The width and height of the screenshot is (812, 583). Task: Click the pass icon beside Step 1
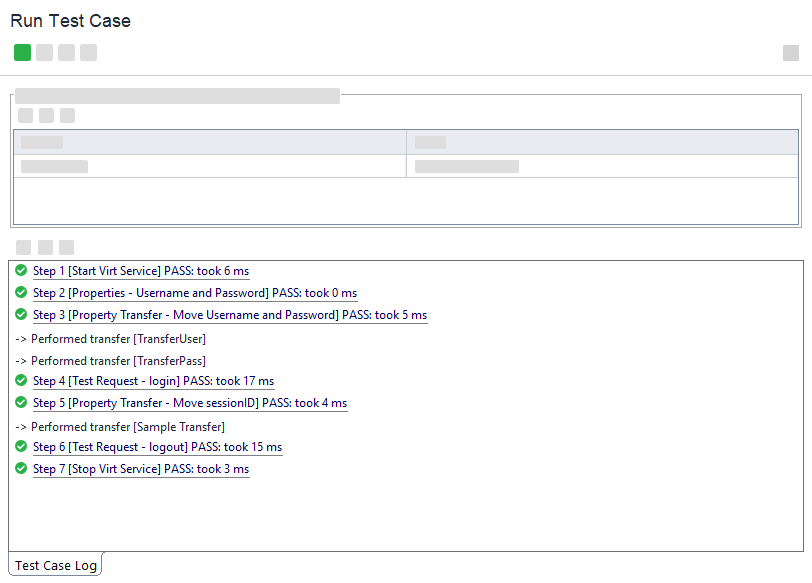point(21,270)
